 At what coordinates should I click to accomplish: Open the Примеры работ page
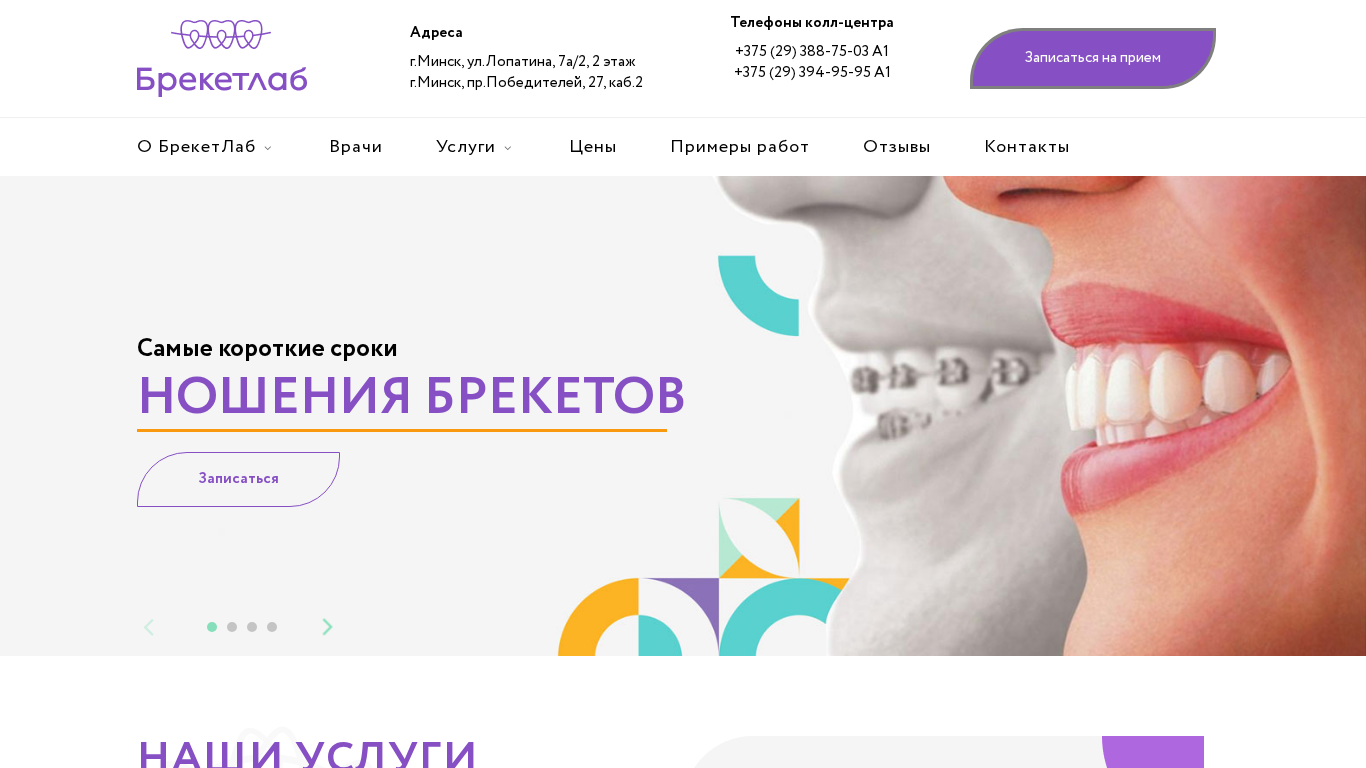740,147
